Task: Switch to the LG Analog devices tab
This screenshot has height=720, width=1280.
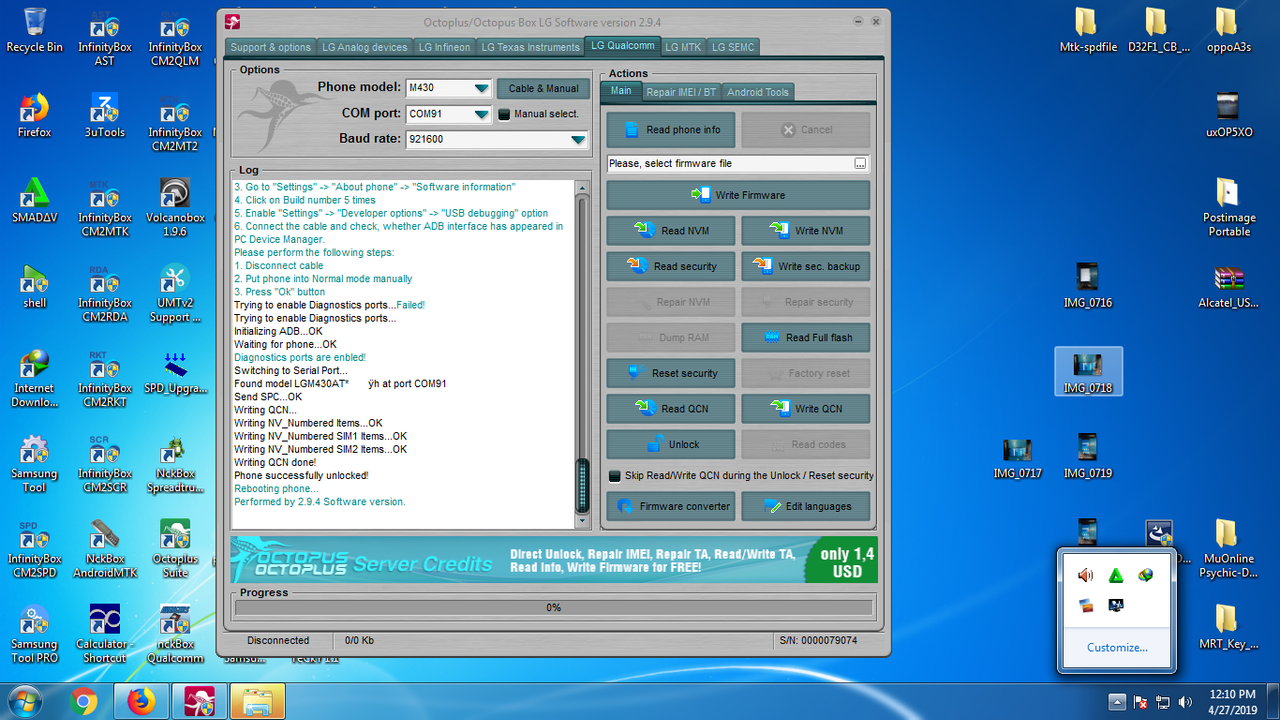Action: (365, 47)
